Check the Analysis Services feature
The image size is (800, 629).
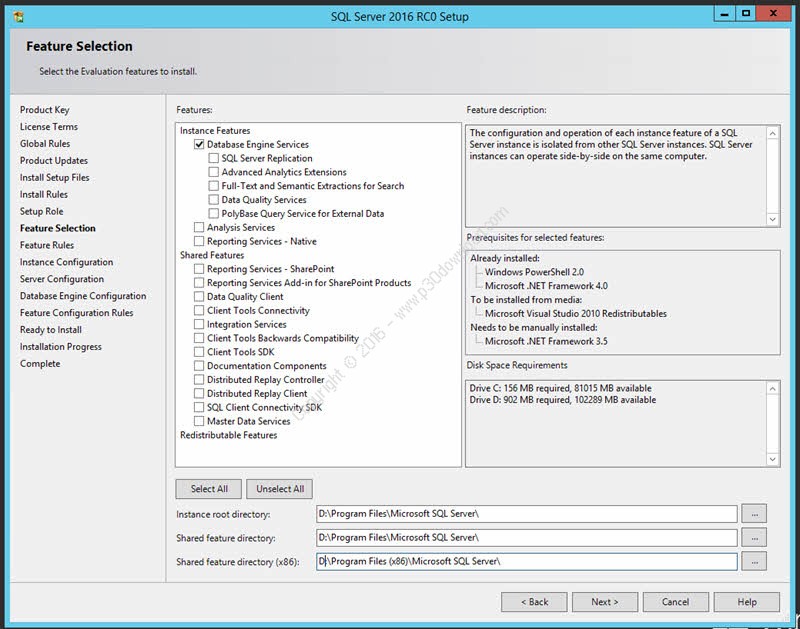tap(199, 227)
